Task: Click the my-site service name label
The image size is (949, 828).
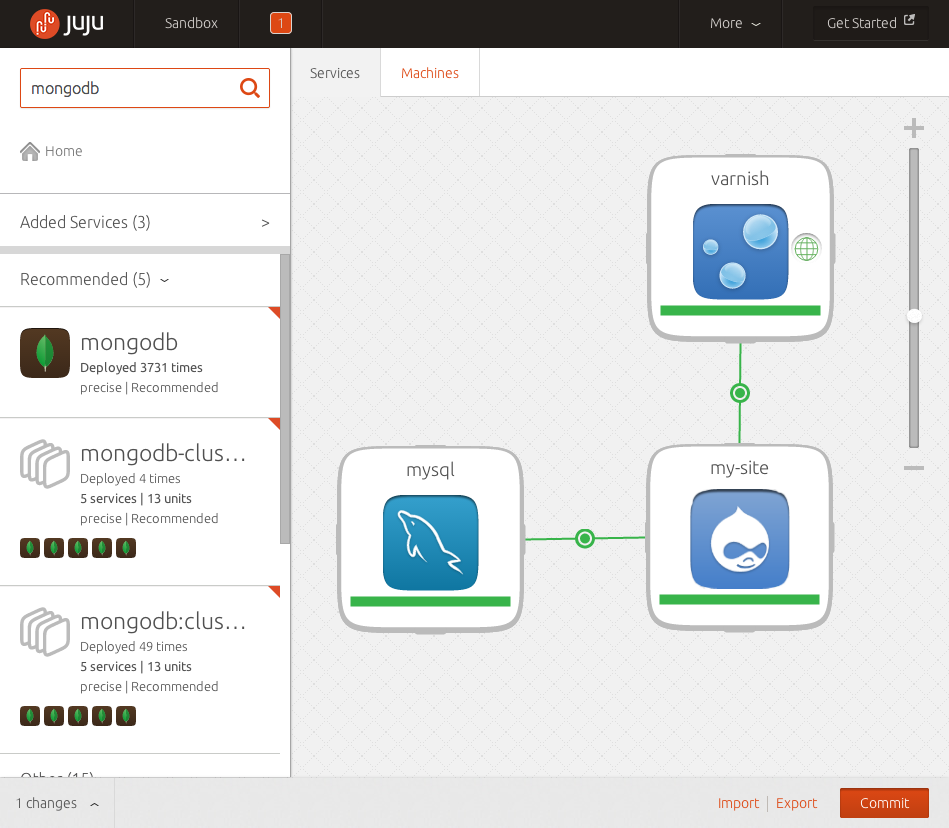Action: [740, 468]
